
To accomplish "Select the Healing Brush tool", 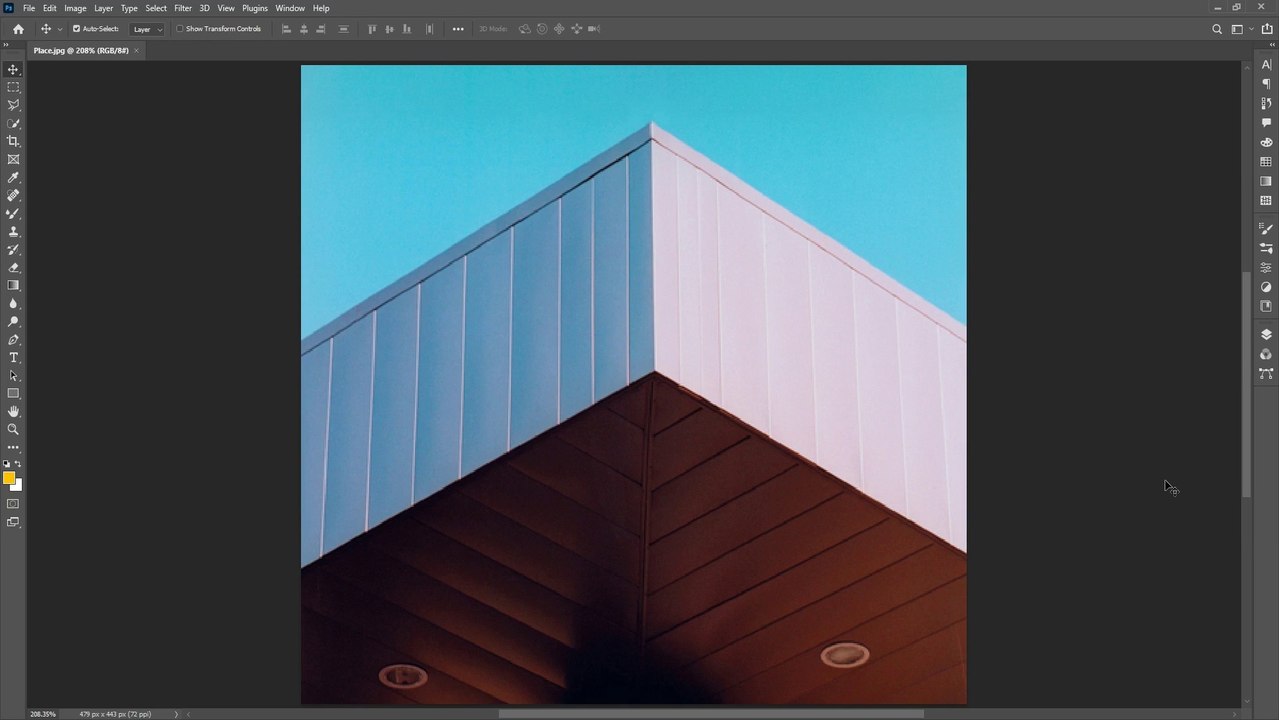I will pyautogui.click(x=13, y=195).
